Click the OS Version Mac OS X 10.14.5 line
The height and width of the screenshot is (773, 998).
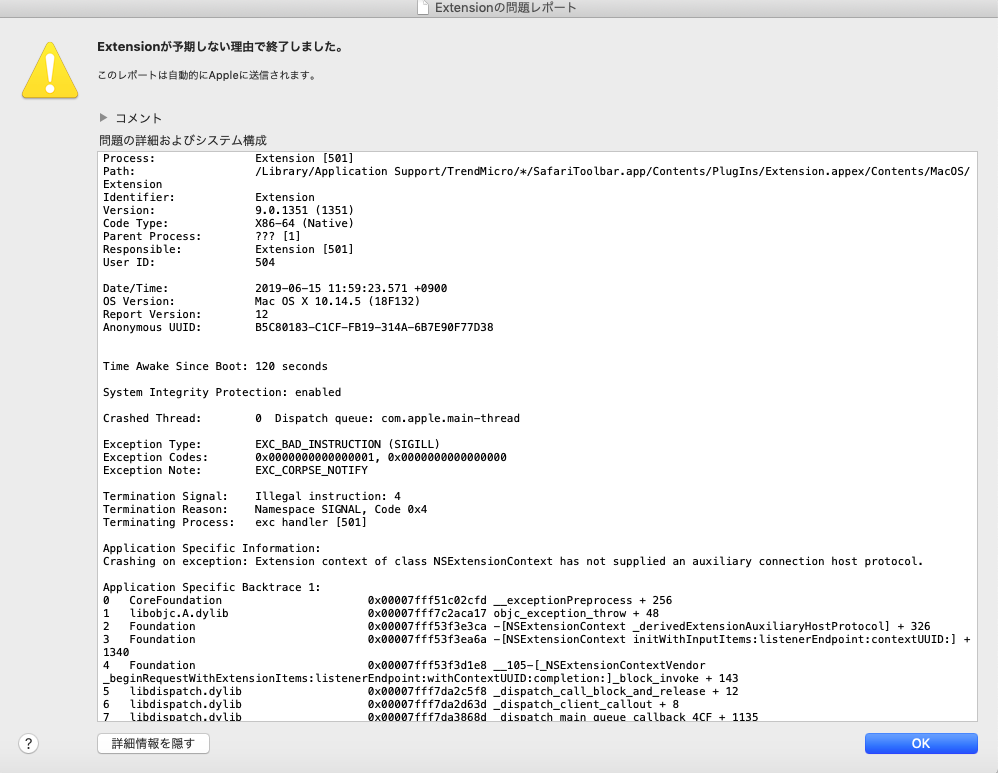tap(261, 301)
